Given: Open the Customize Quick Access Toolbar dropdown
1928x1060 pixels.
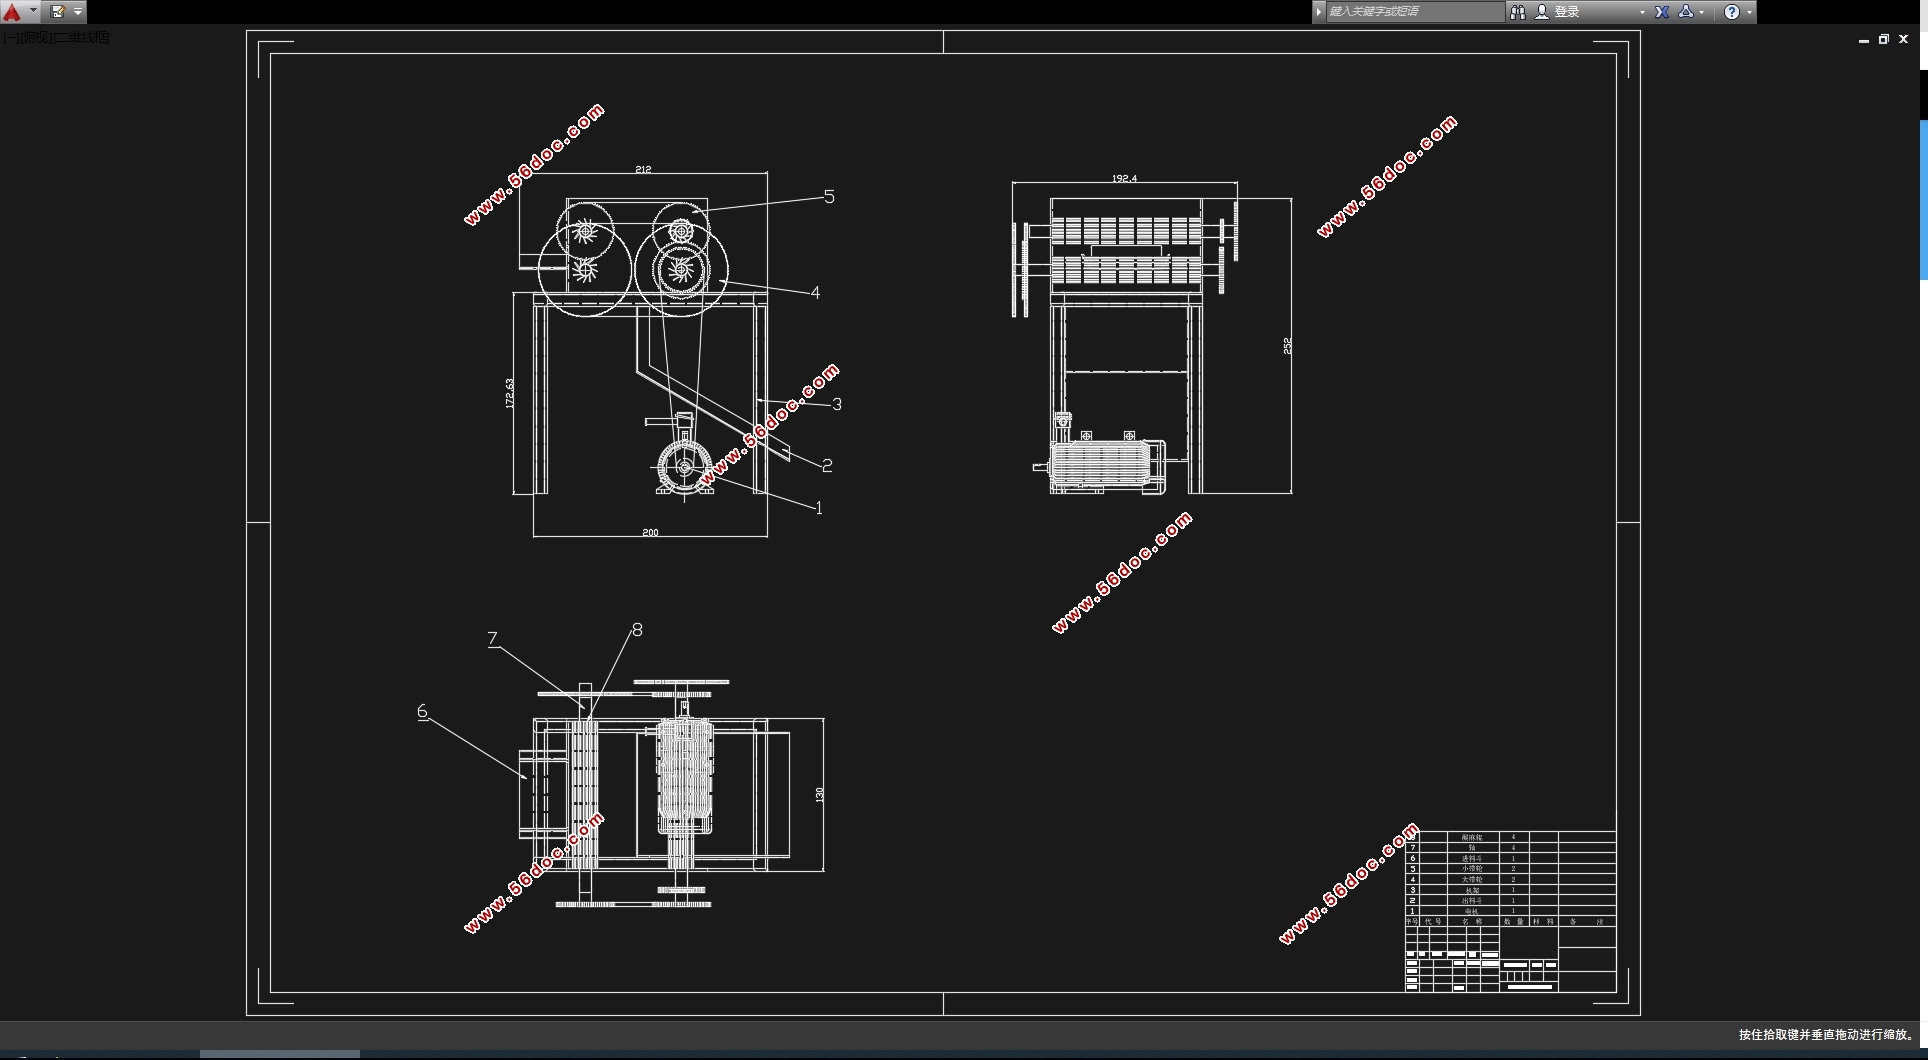Looking at the screenshot, I should (x=78, y=12).
